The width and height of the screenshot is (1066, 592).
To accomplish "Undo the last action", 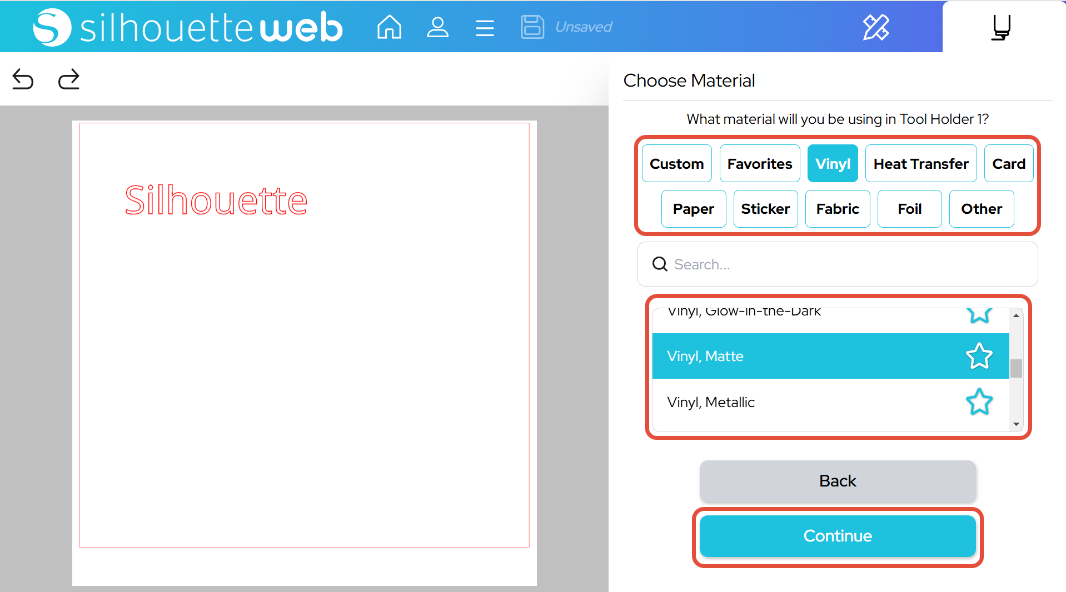I will pyautogui.click(x=23, y=80).
